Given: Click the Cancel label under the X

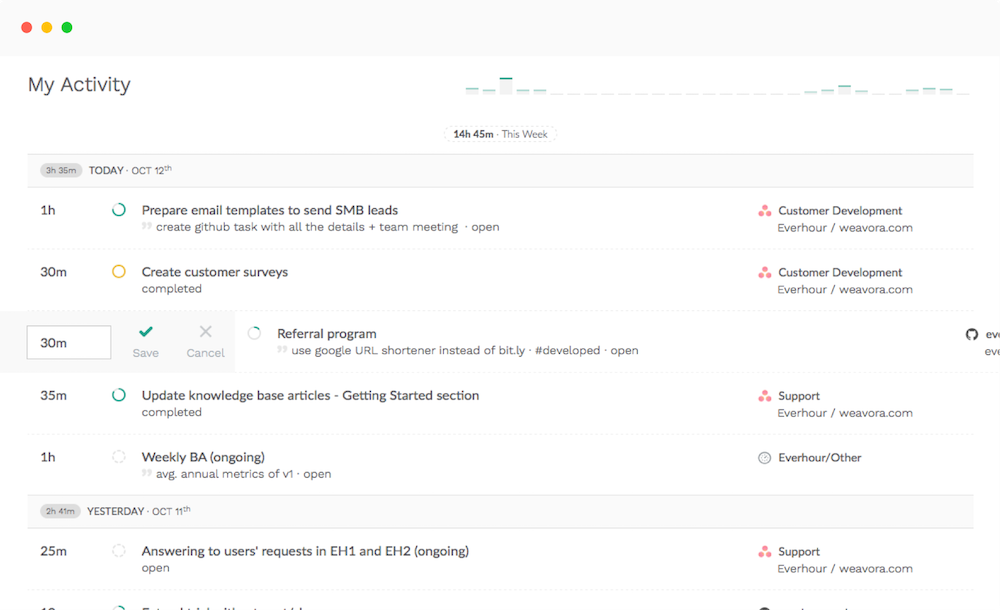Looking at the screenshot, I should [x=205, y=353].
